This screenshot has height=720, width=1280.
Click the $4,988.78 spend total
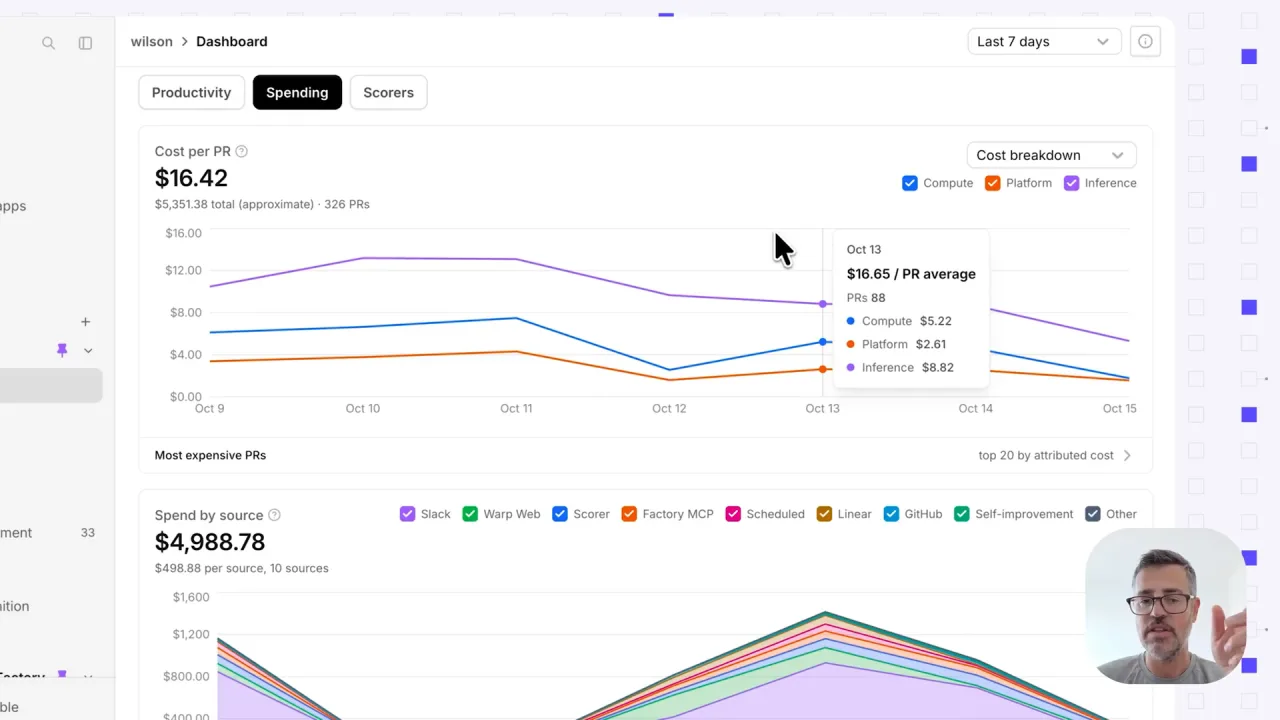pos(210,542)
